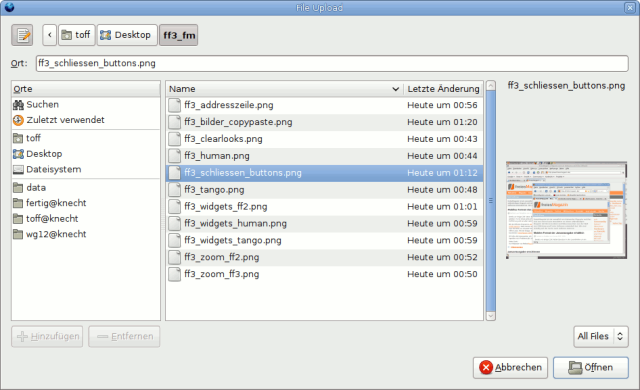Open Suchen in the places sidebar
The image size is (640, 390).
(86, 105)
